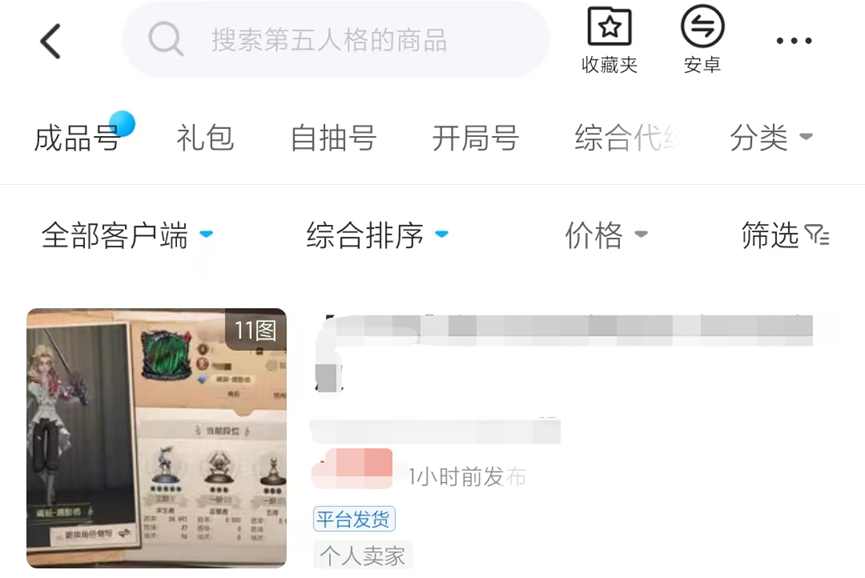Focus the 搜索第五人格的商品 search field

[x=336, y=40]
